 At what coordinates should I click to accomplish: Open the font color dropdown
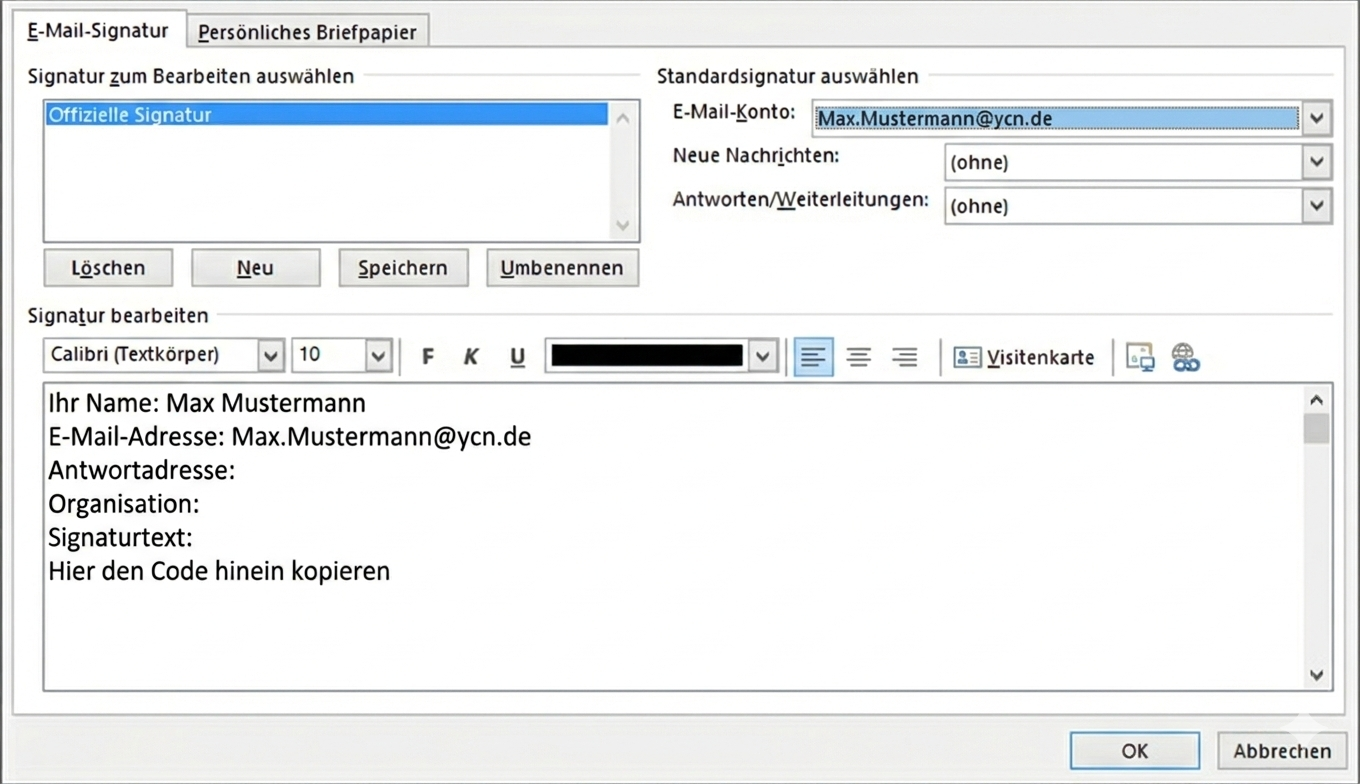click(763, 356)
